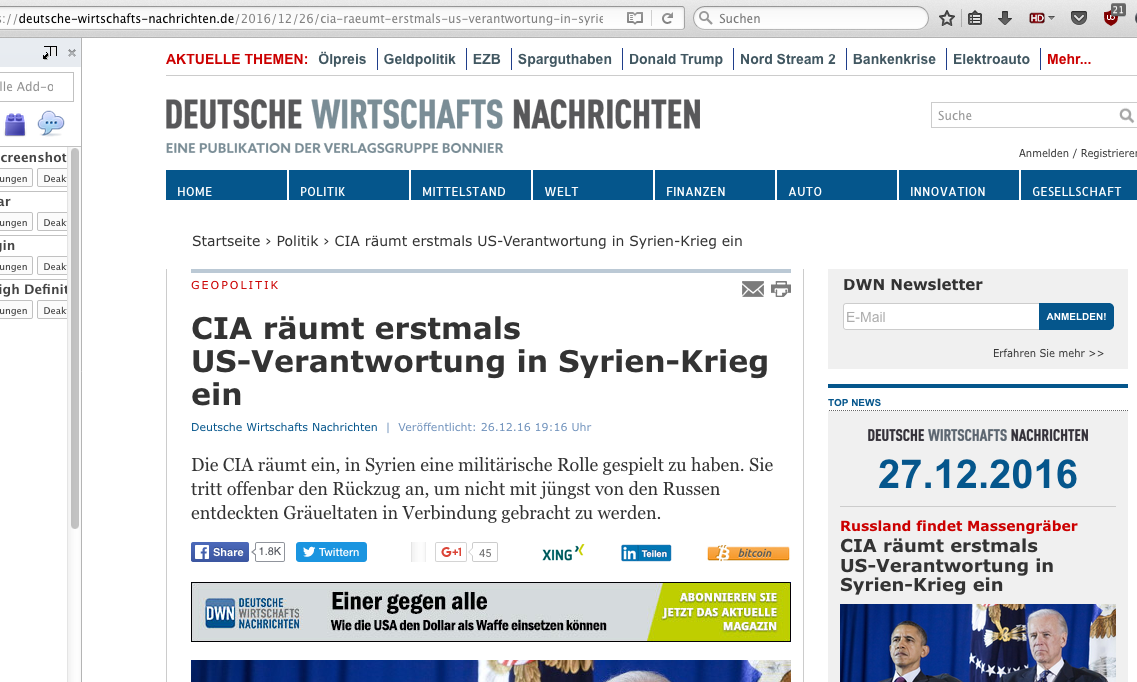Open the Donald Trump topic link
The image size is (1137, 682).
[676, 59]
